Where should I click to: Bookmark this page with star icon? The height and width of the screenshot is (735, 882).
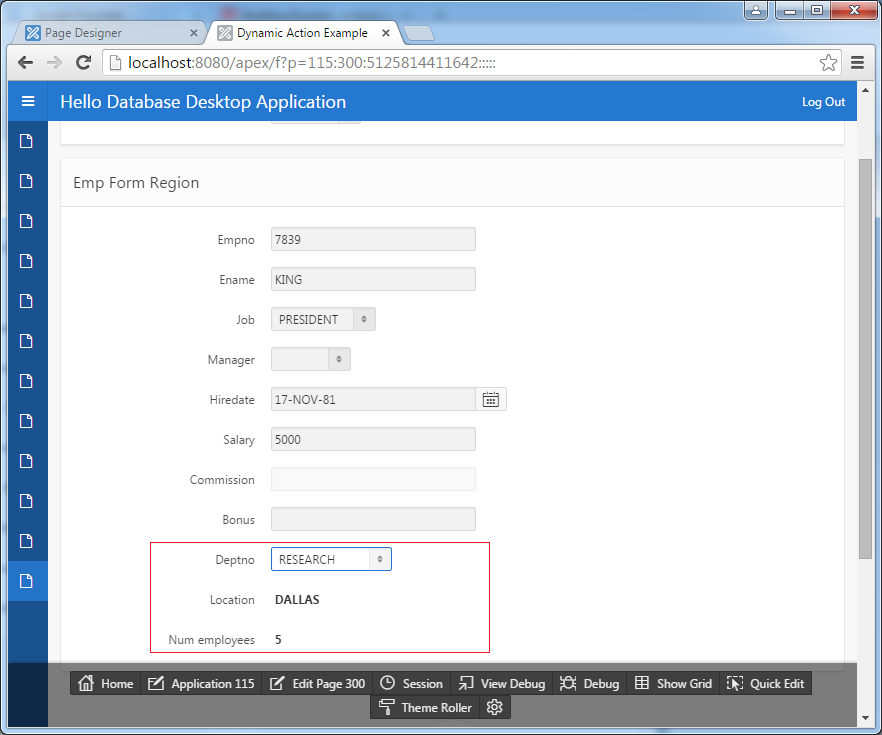[x=828, y=62]
